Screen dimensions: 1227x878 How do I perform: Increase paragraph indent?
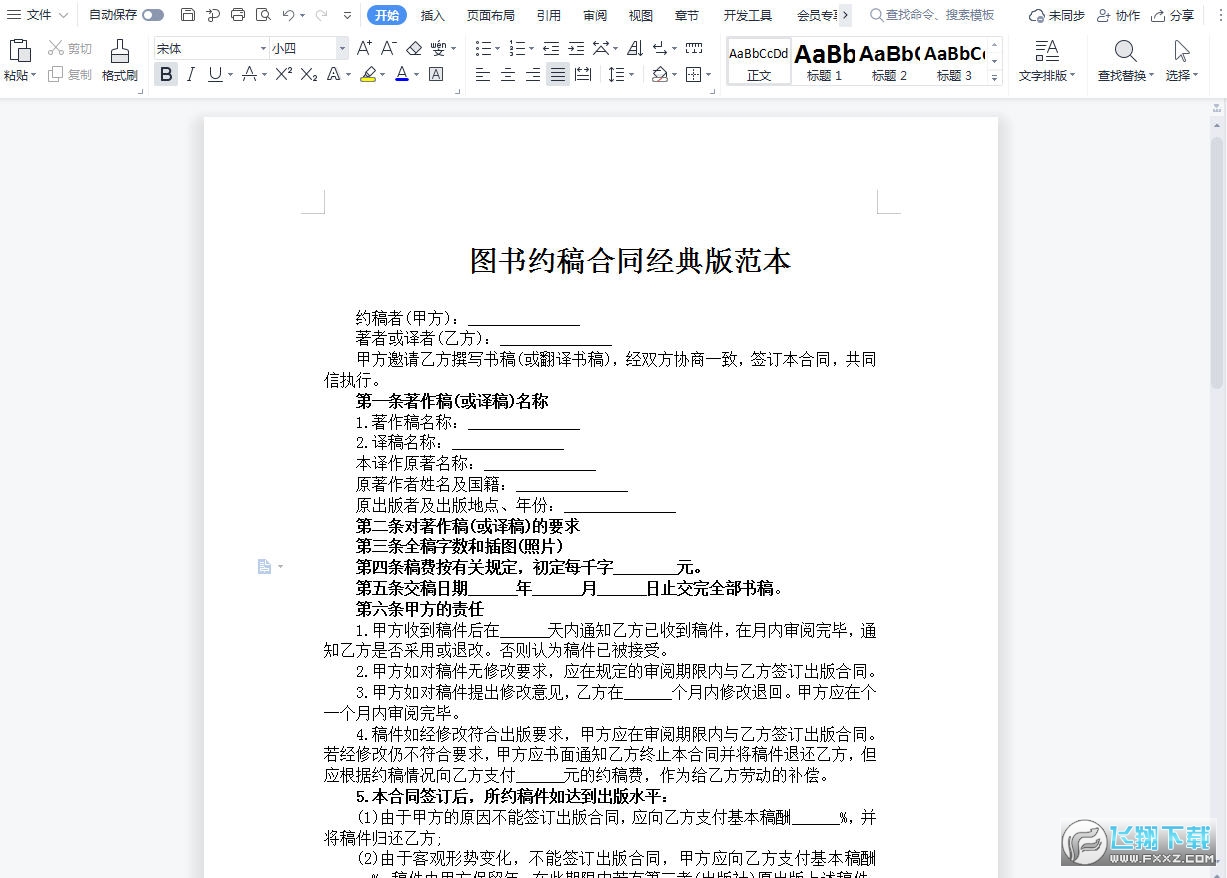[575, 48]
